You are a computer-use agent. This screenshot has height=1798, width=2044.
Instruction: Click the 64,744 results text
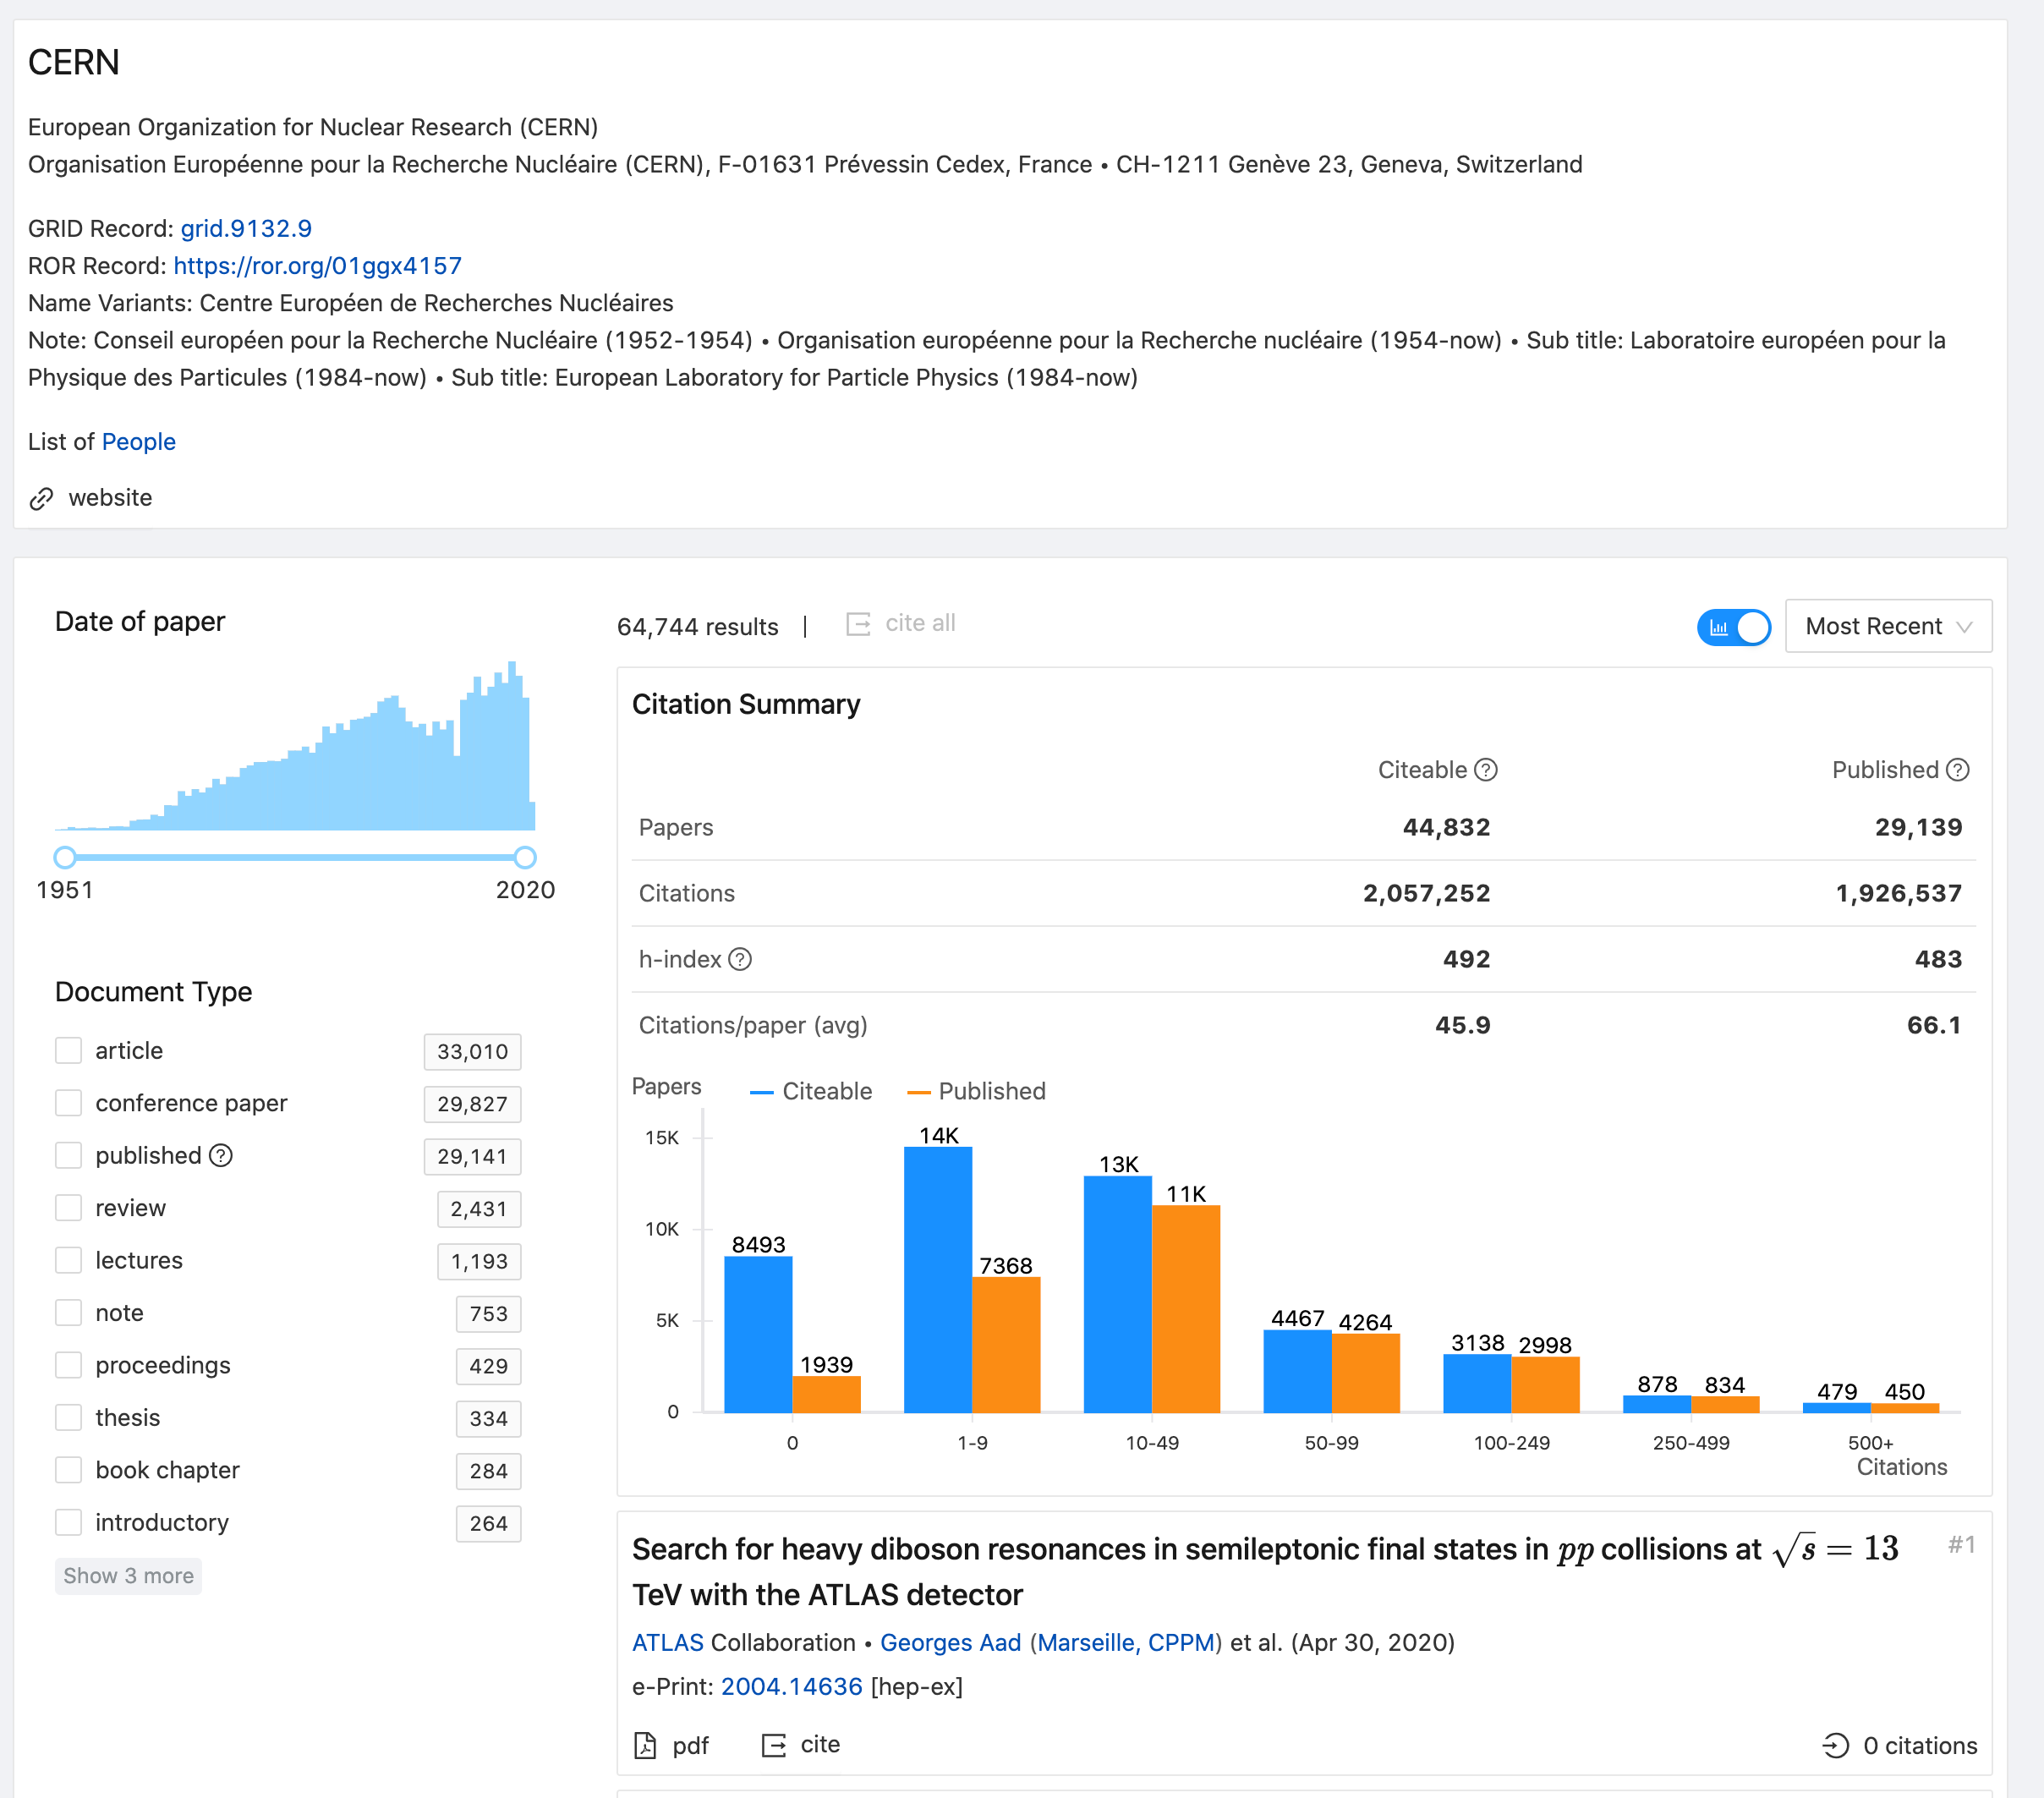coord(697,627)
